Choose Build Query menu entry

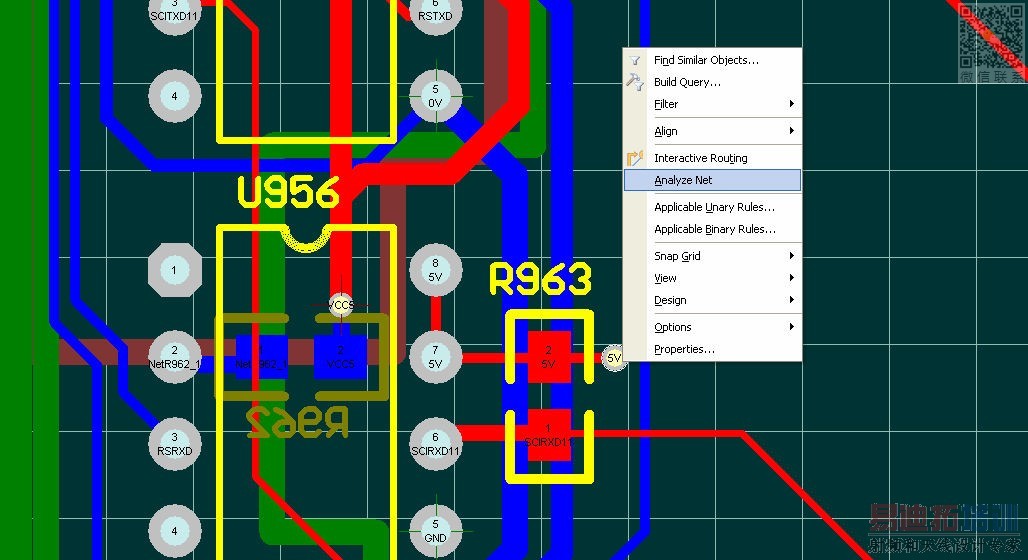click(x=712, y=82)
